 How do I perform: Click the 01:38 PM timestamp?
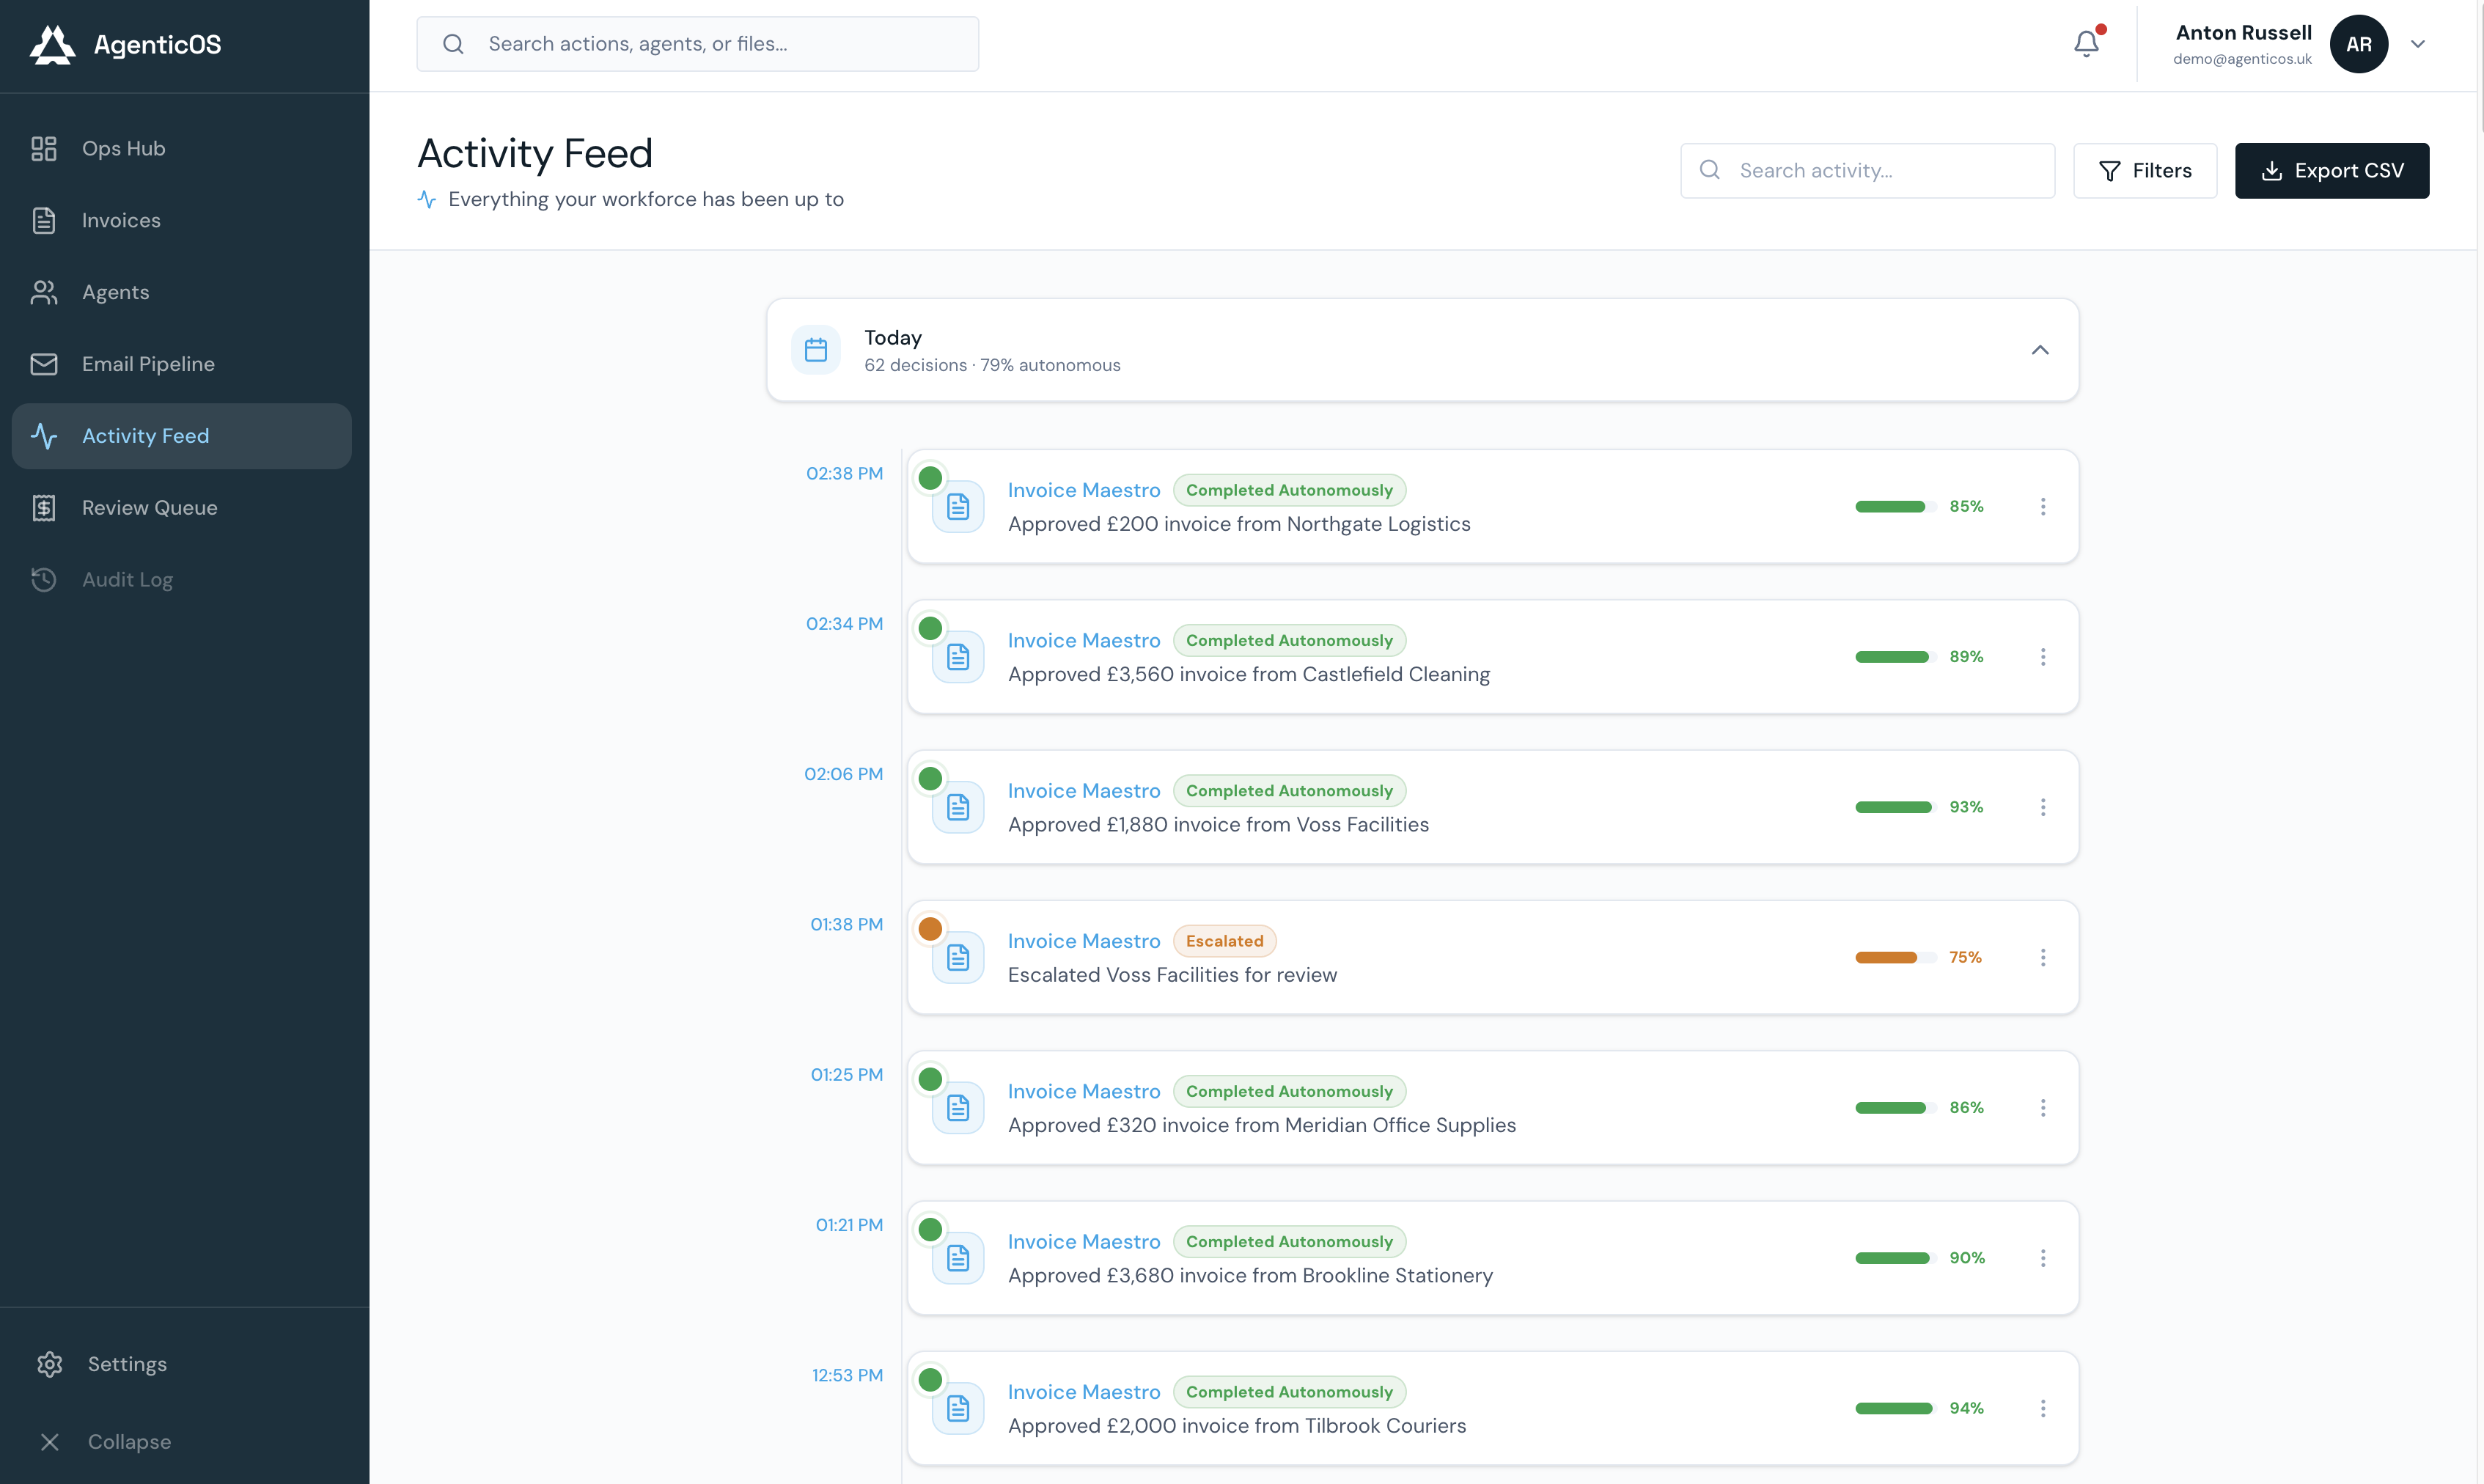[847, 924]
